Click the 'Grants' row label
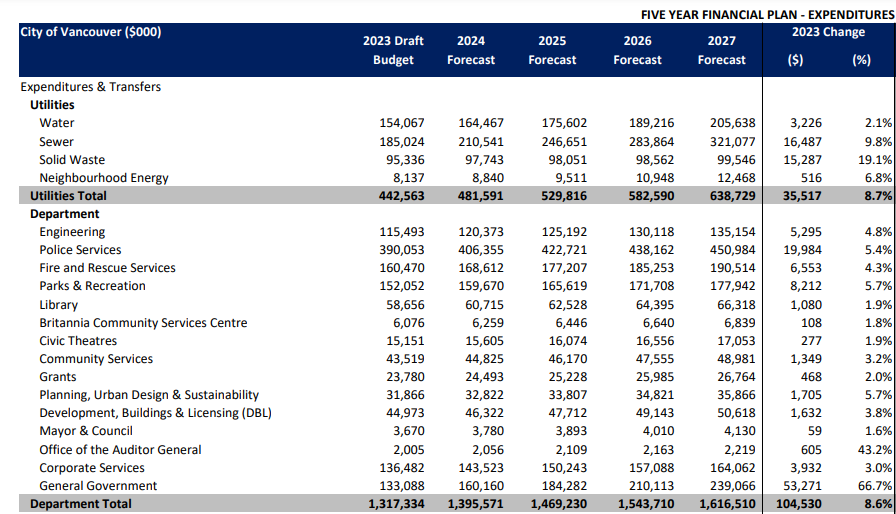This screenshot has width=896, height=514. [58, 377]
